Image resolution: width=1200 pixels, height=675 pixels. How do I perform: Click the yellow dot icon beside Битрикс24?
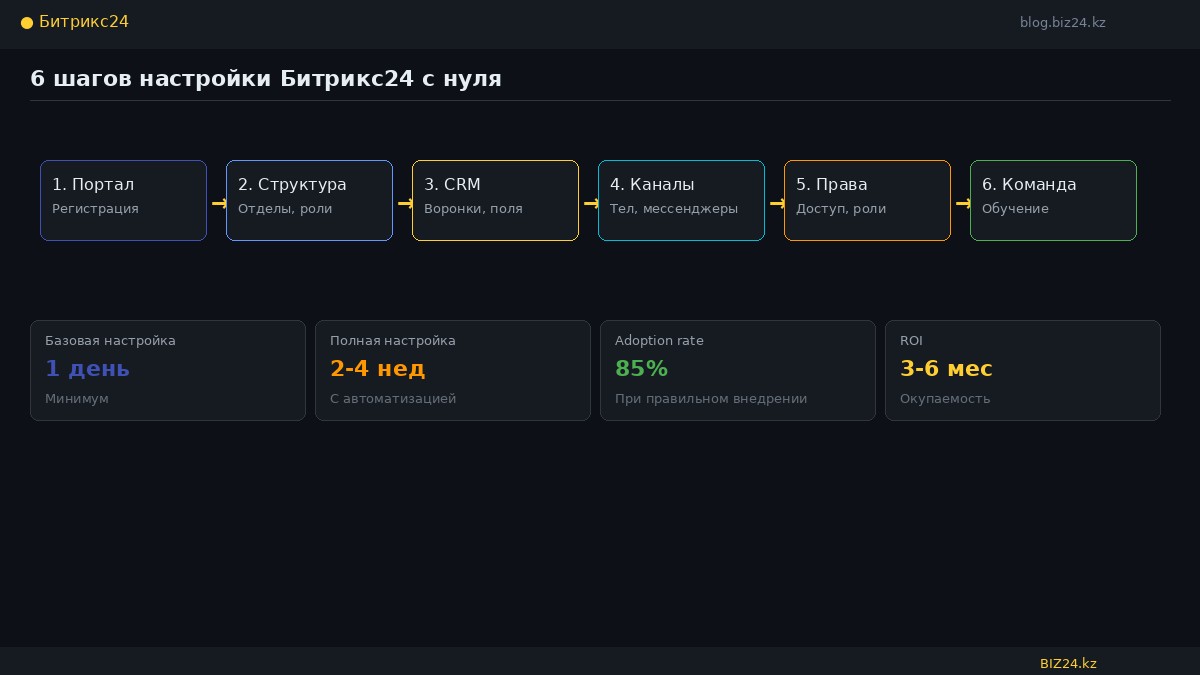(x=27, y=23)
